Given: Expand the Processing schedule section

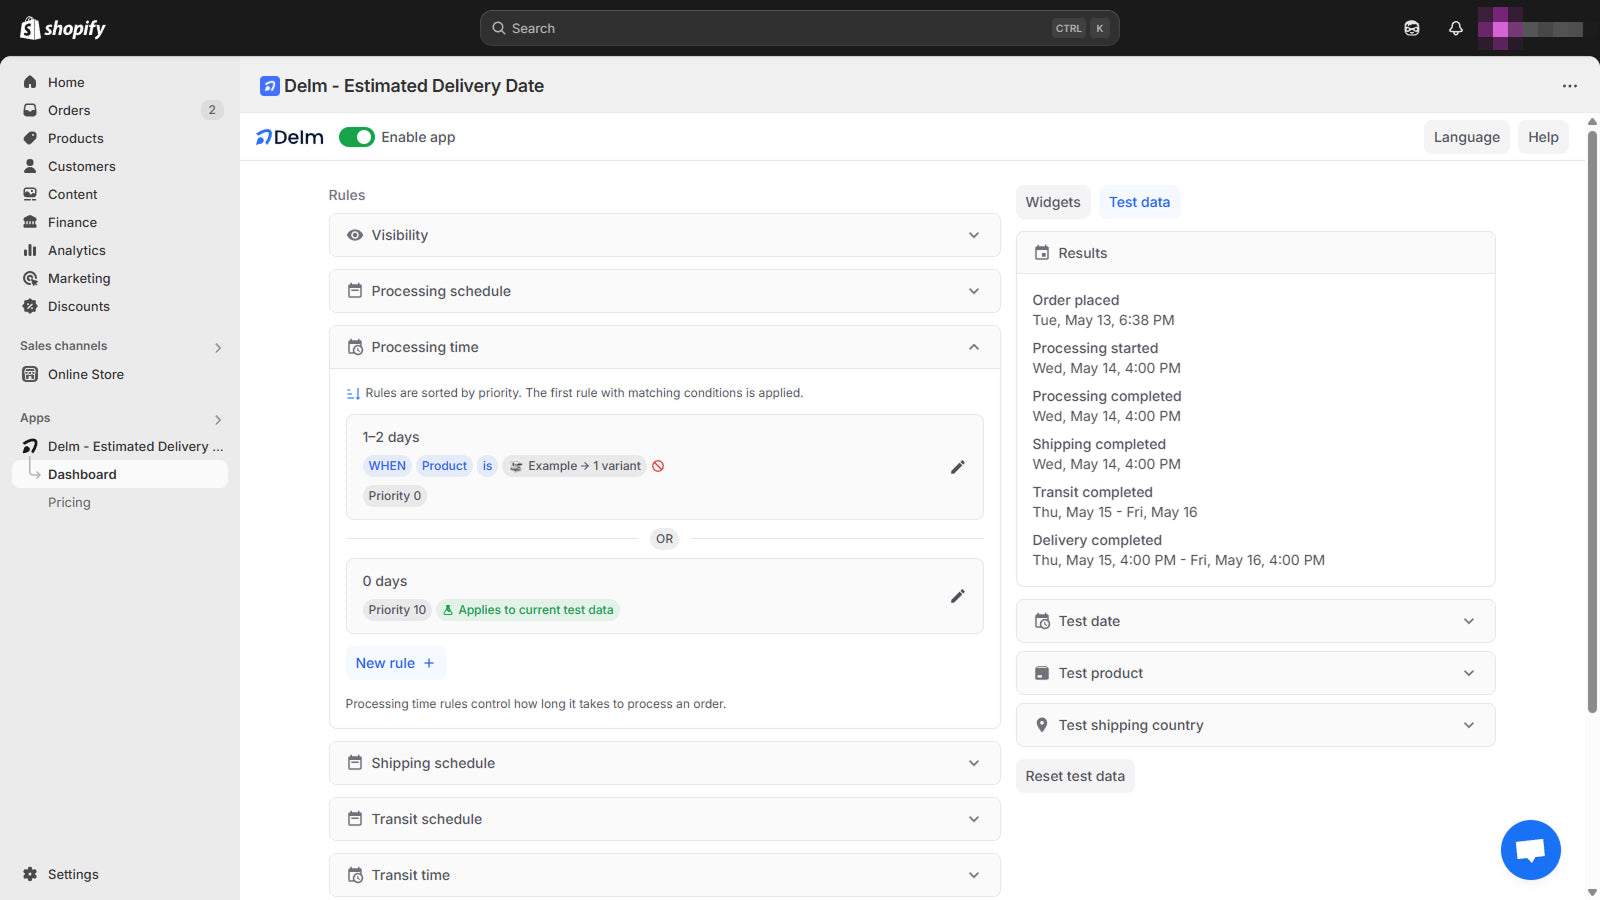Looking at the screenshot, I should point(665,291).
